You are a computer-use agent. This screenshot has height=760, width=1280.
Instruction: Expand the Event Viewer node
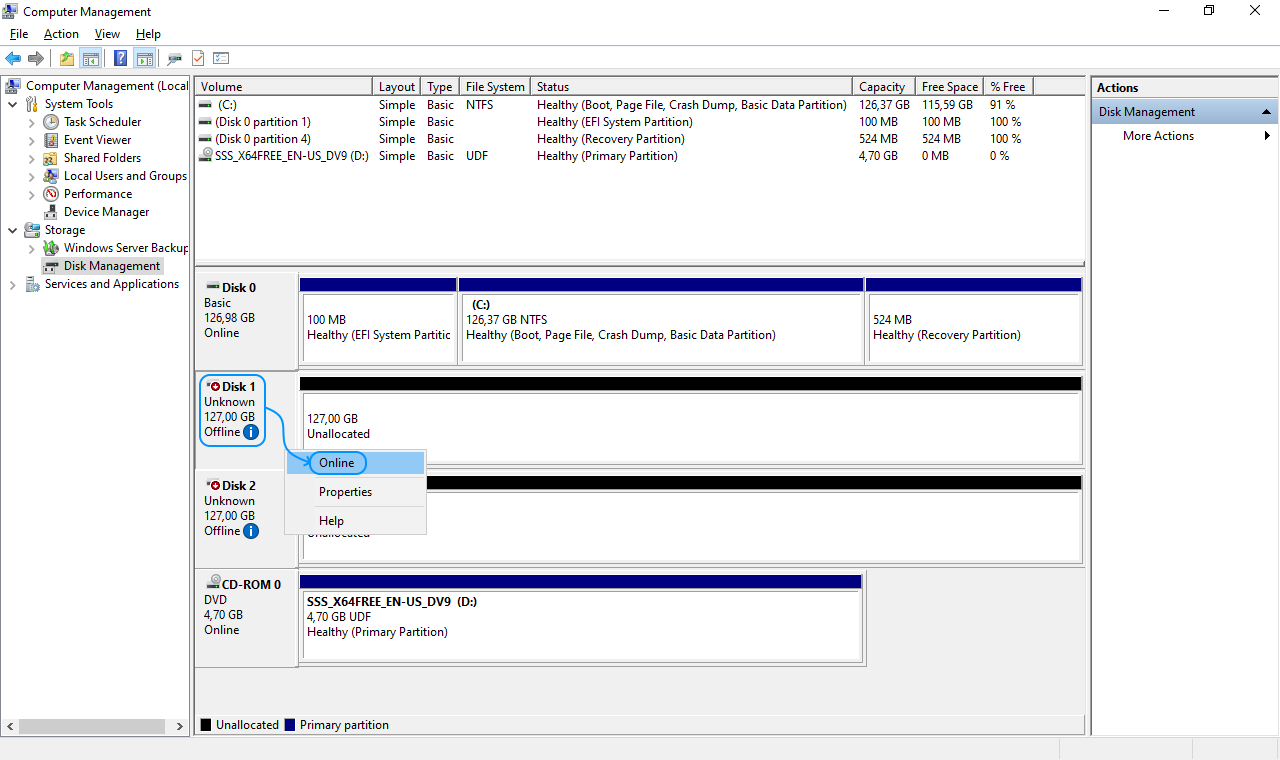click(x=32, y=140)
